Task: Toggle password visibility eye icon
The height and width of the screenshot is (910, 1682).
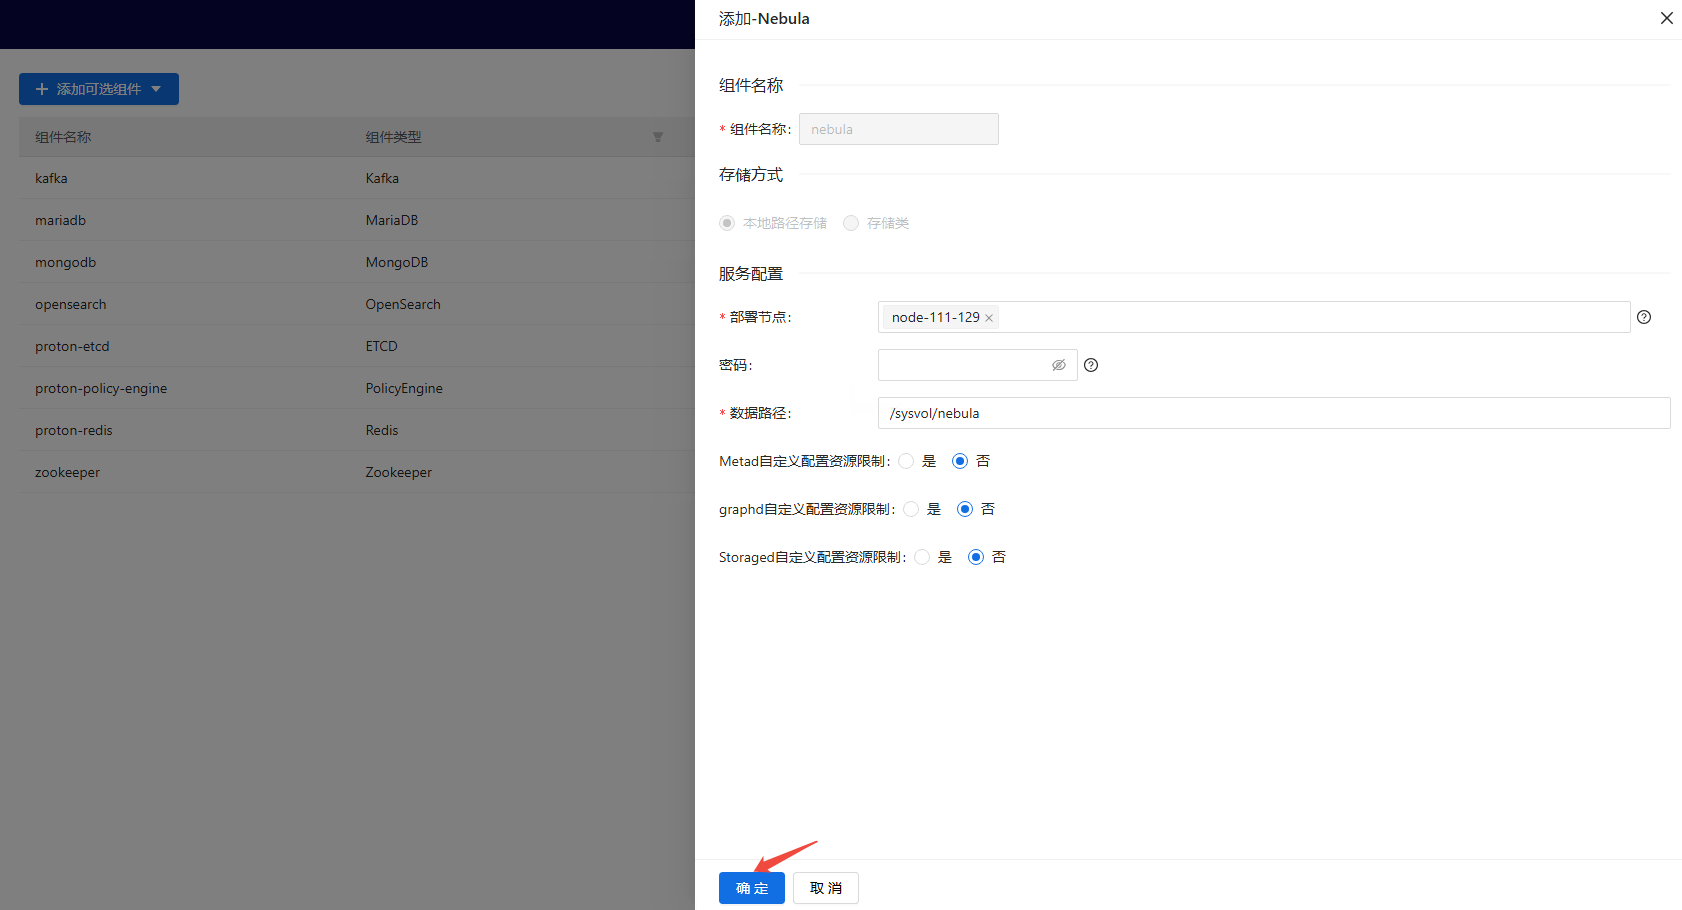Action: click(1058, 365)
